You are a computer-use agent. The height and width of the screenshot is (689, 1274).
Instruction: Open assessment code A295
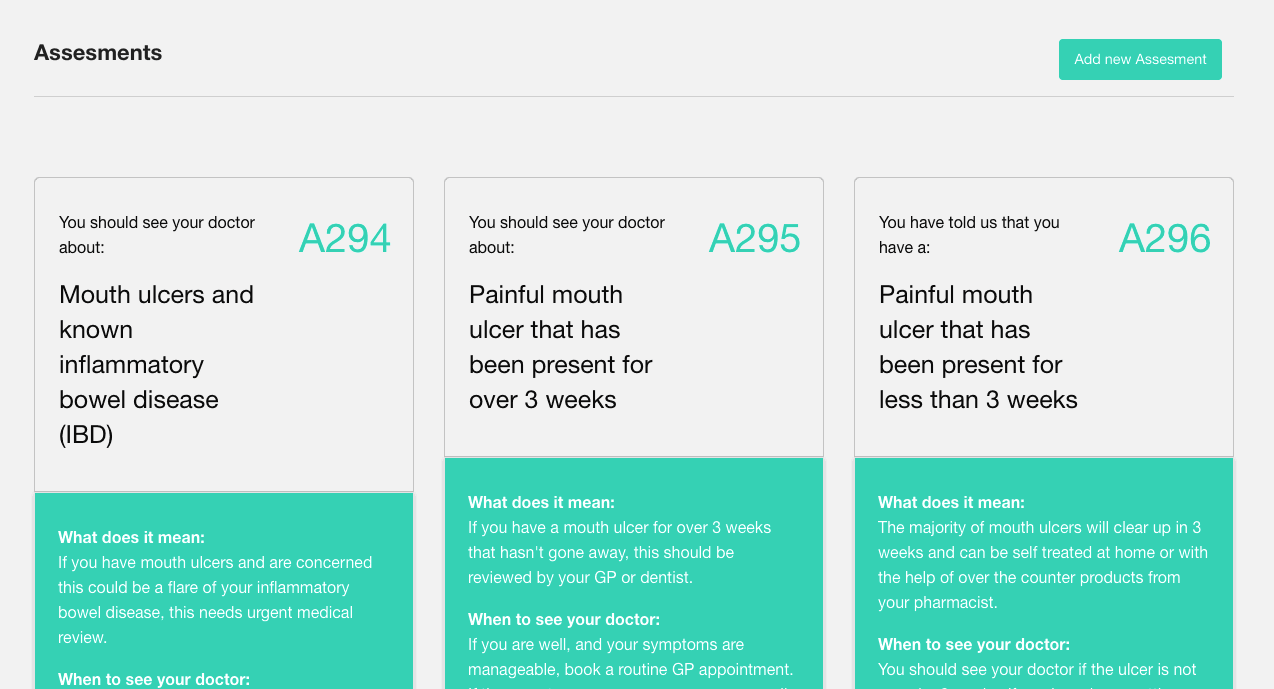click(x=755, y=238)
